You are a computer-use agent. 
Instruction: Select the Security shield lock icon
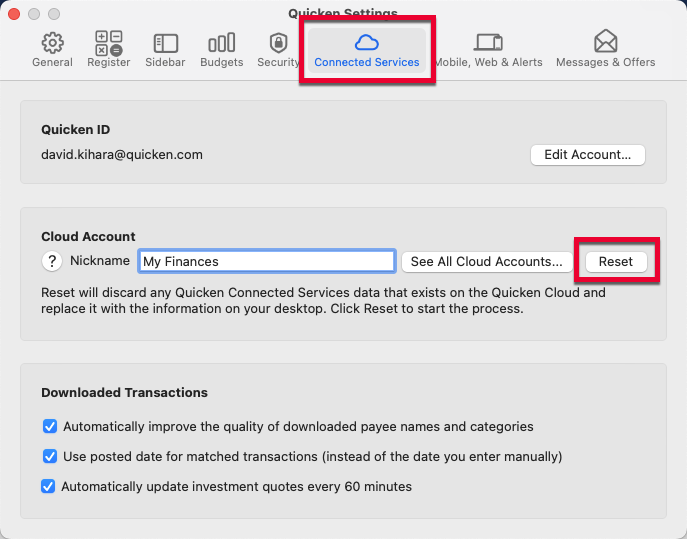[x=278, y=43]
